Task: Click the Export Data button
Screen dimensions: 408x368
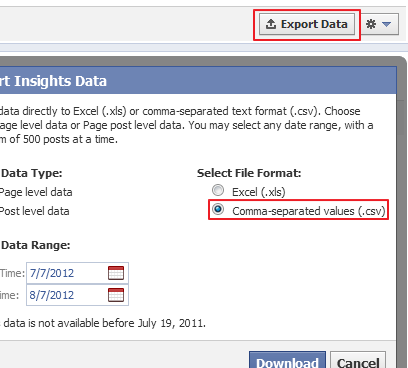Action: 307,24
